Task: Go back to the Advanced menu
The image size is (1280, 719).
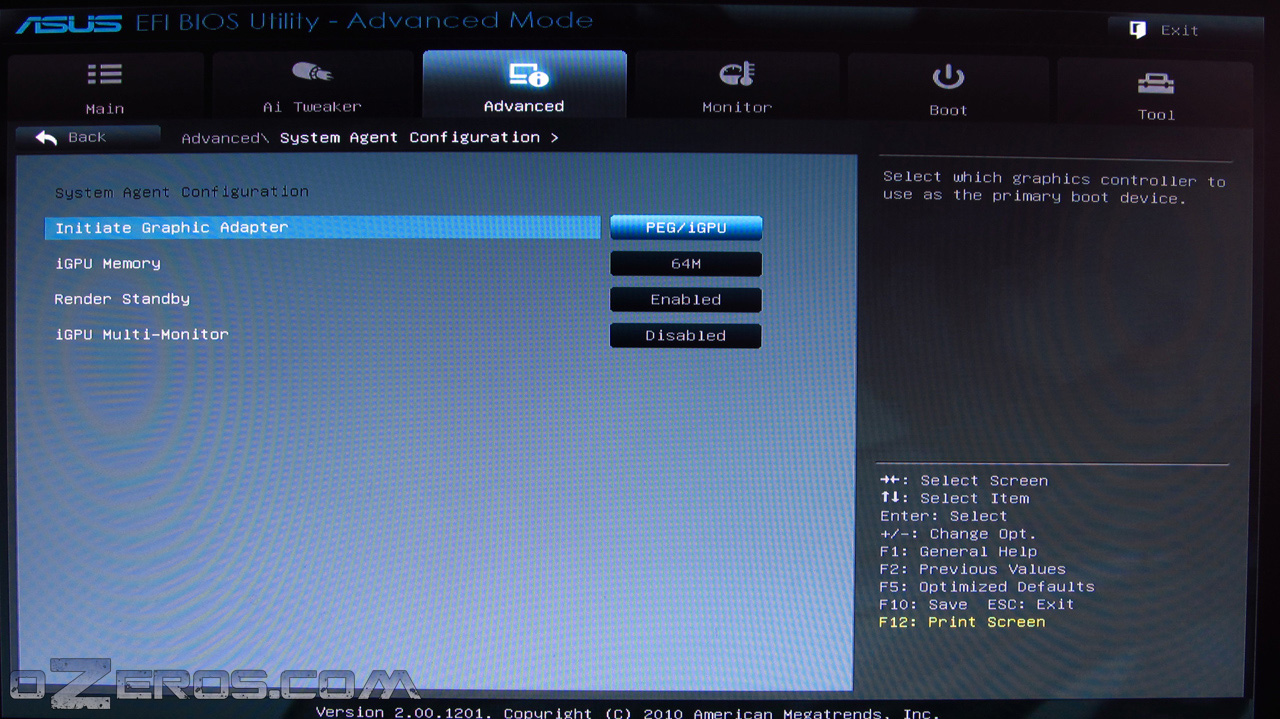Action: point(87,138)
